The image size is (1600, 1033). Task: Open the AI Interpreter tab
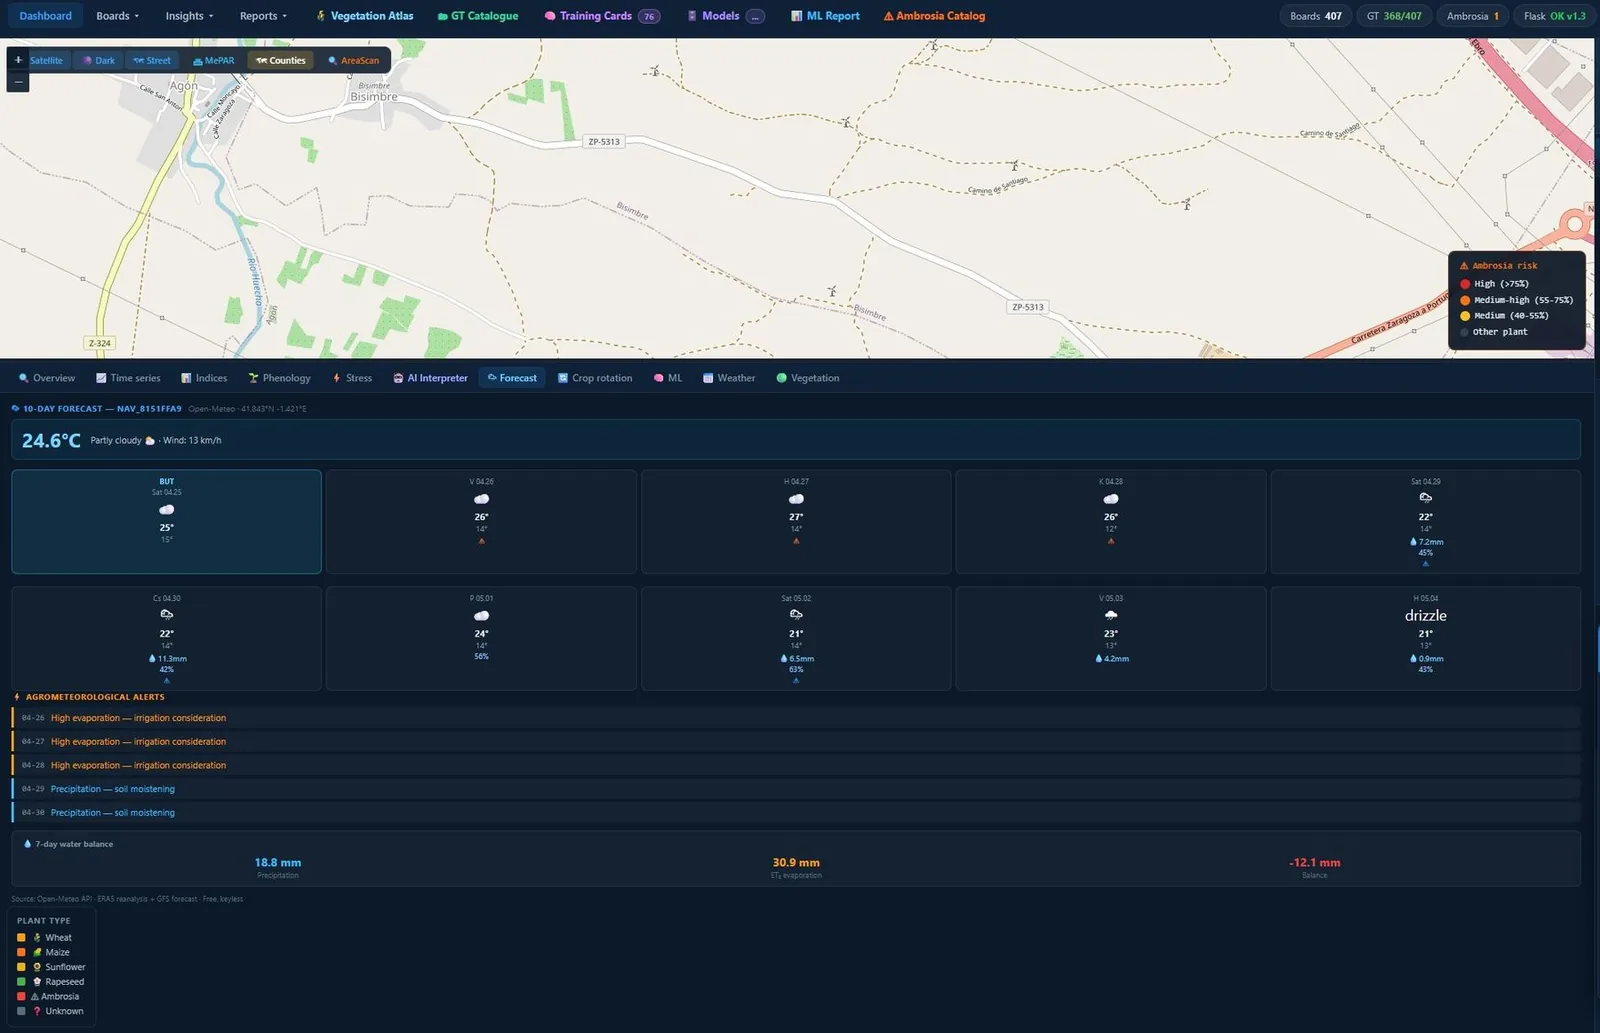[430, 378]
